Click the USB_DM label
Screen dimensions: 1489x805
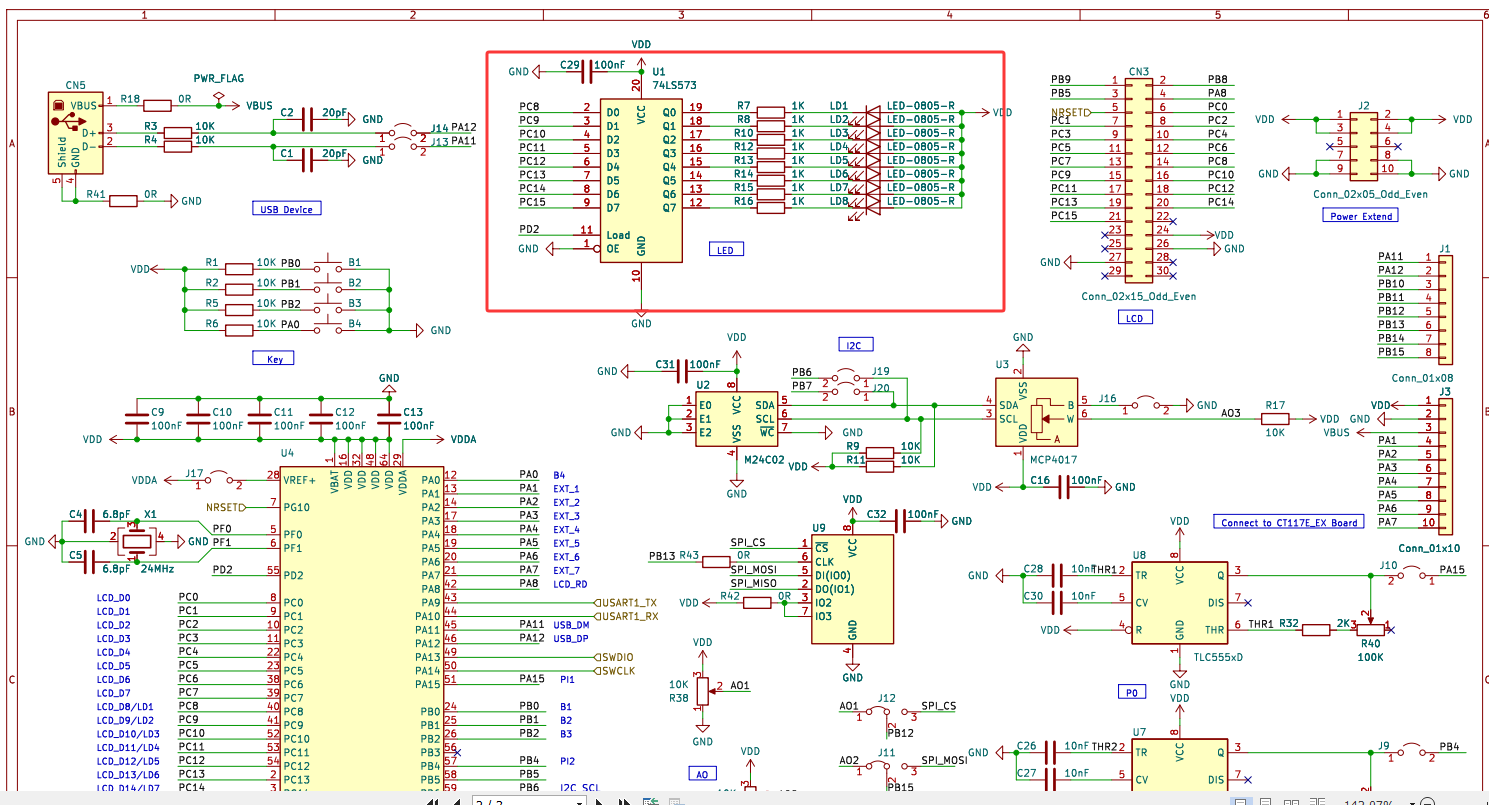click(x=571, y=624)
